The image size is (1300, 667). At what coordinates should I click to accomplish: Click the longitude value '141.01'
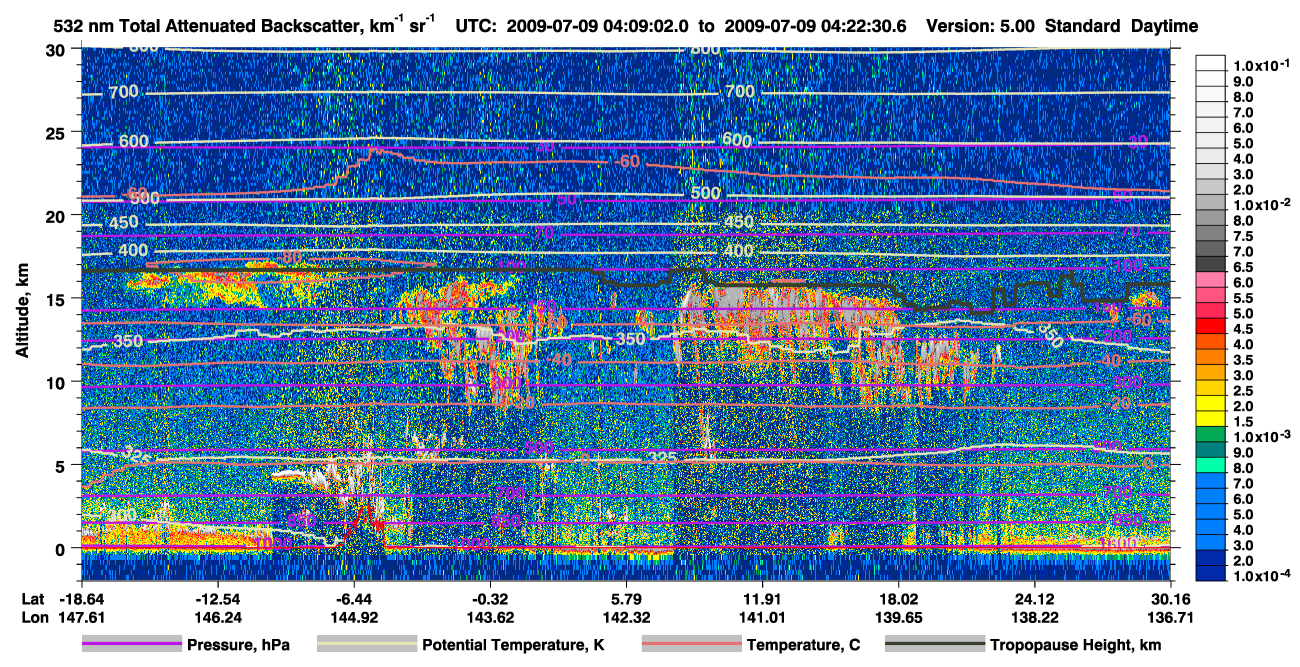(x=762, y=617)
